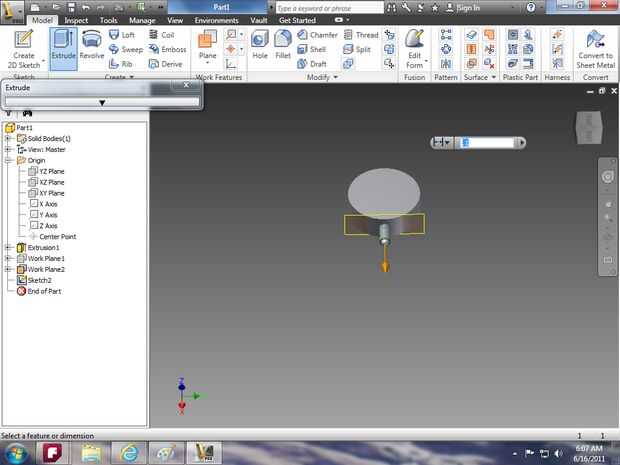Expand the Work Plane2 node
Image resolution: width=620 pixels, height=465 pixels.
pos(8,269)
